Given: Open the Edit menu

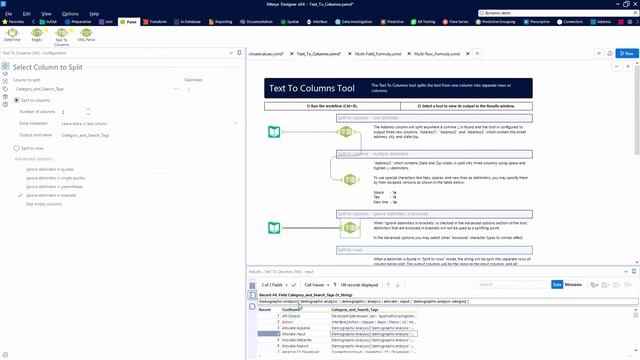Looking at the screenshot, I should (x=27, y=13).
